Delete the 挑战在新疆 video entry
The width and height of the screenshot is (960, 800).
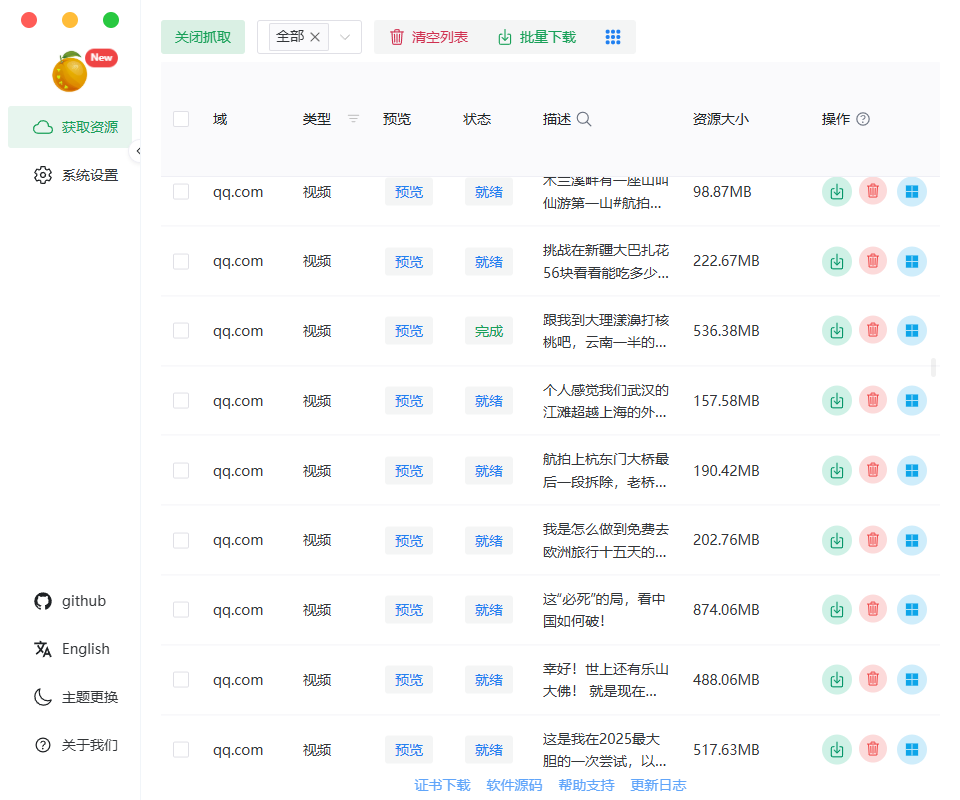[872, 261]
